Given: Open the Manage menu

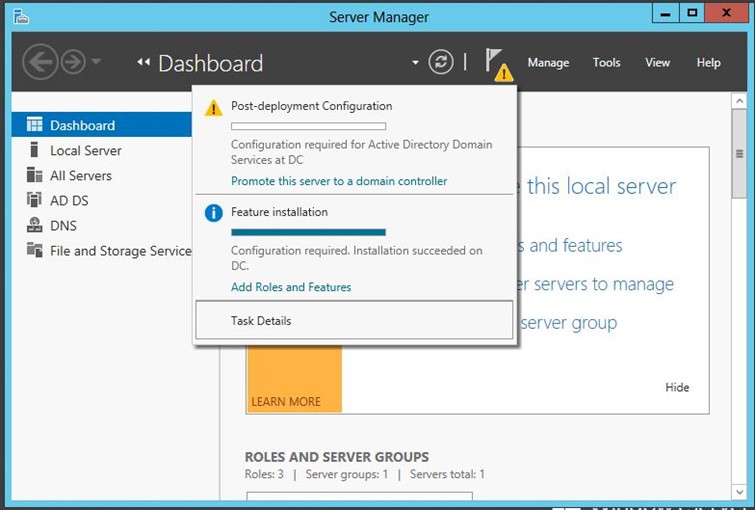Looking at the screenshot, I should (x=548, y=63).
